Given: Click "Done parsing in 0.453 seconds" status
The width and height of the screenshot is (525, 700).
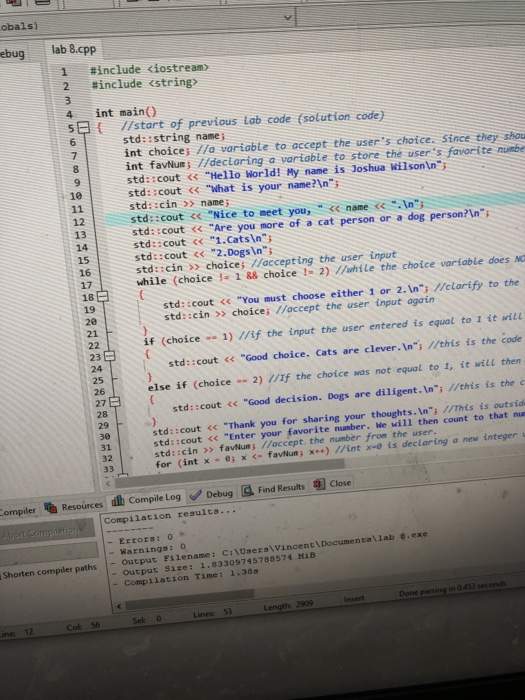Looking at the screenshot, I should tap(452, 589).
